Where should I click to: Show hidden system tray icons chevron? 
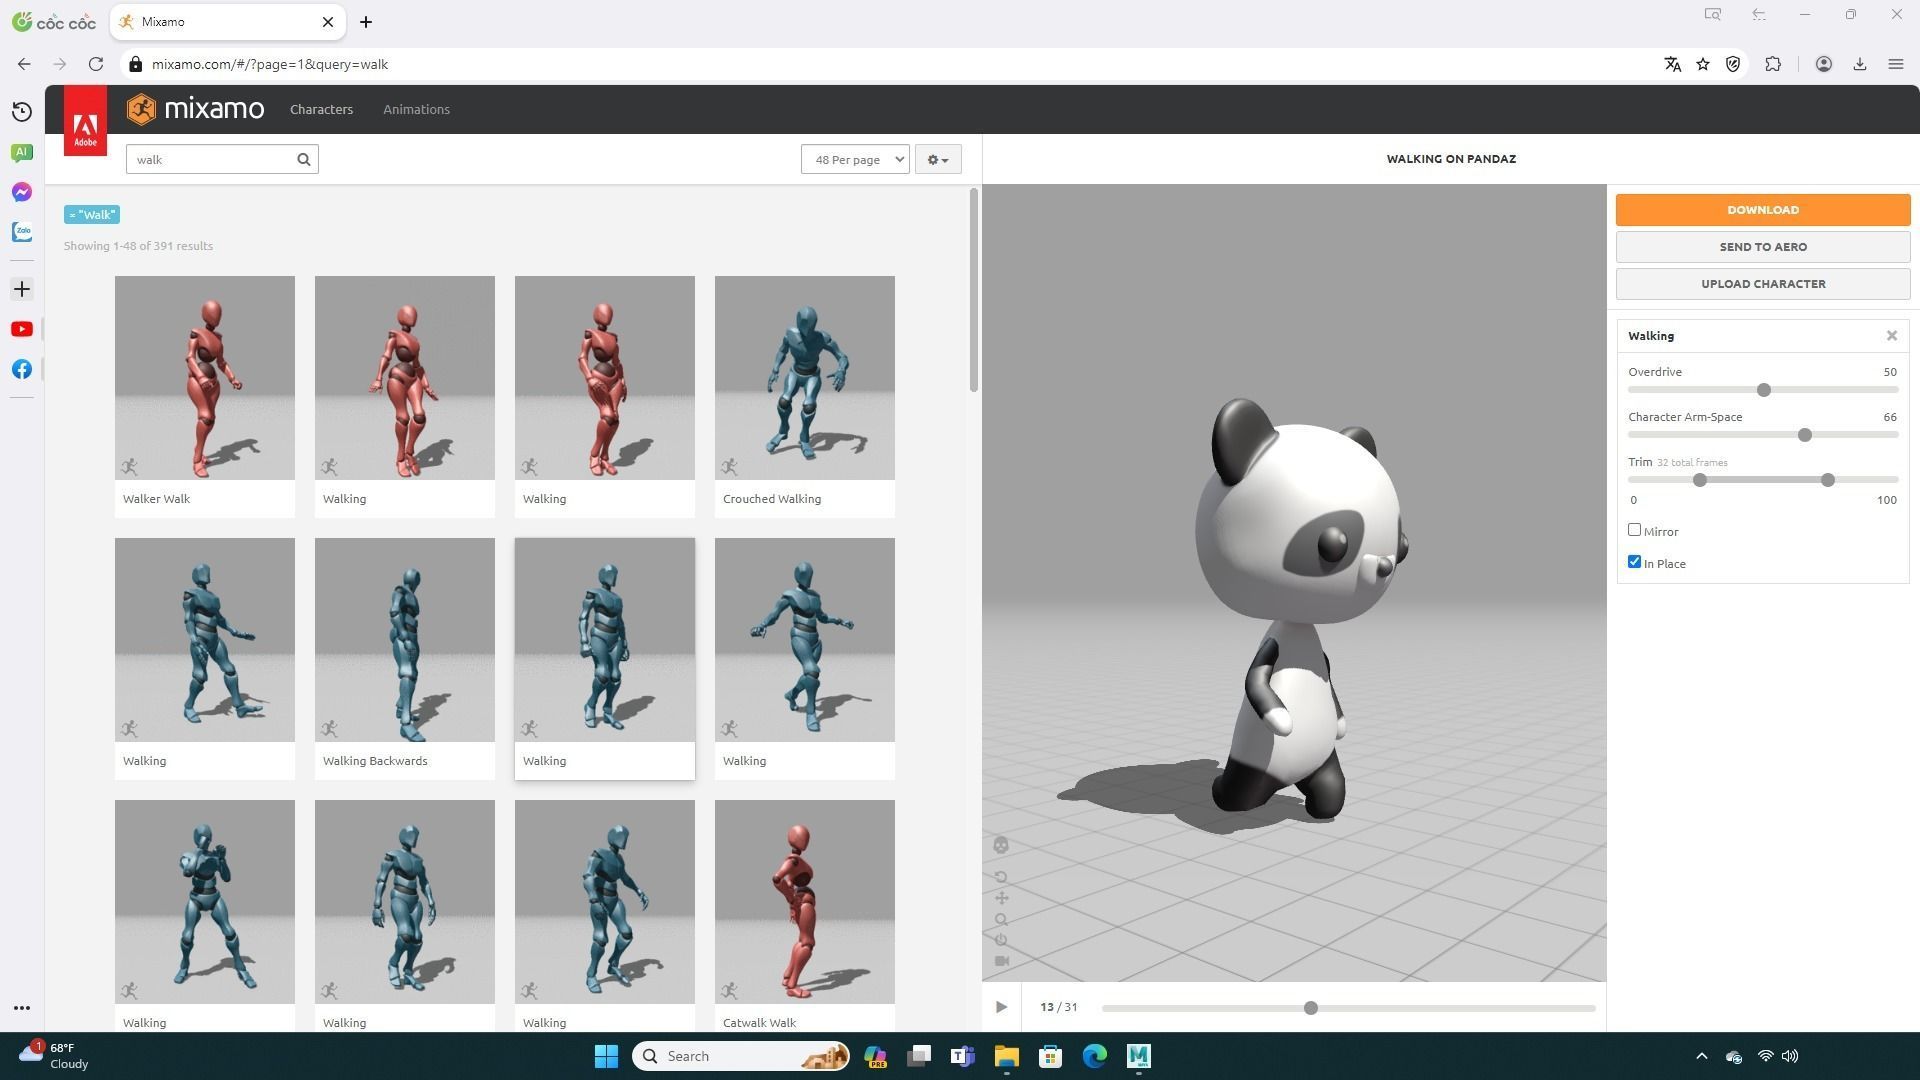click(1702, 1056)
